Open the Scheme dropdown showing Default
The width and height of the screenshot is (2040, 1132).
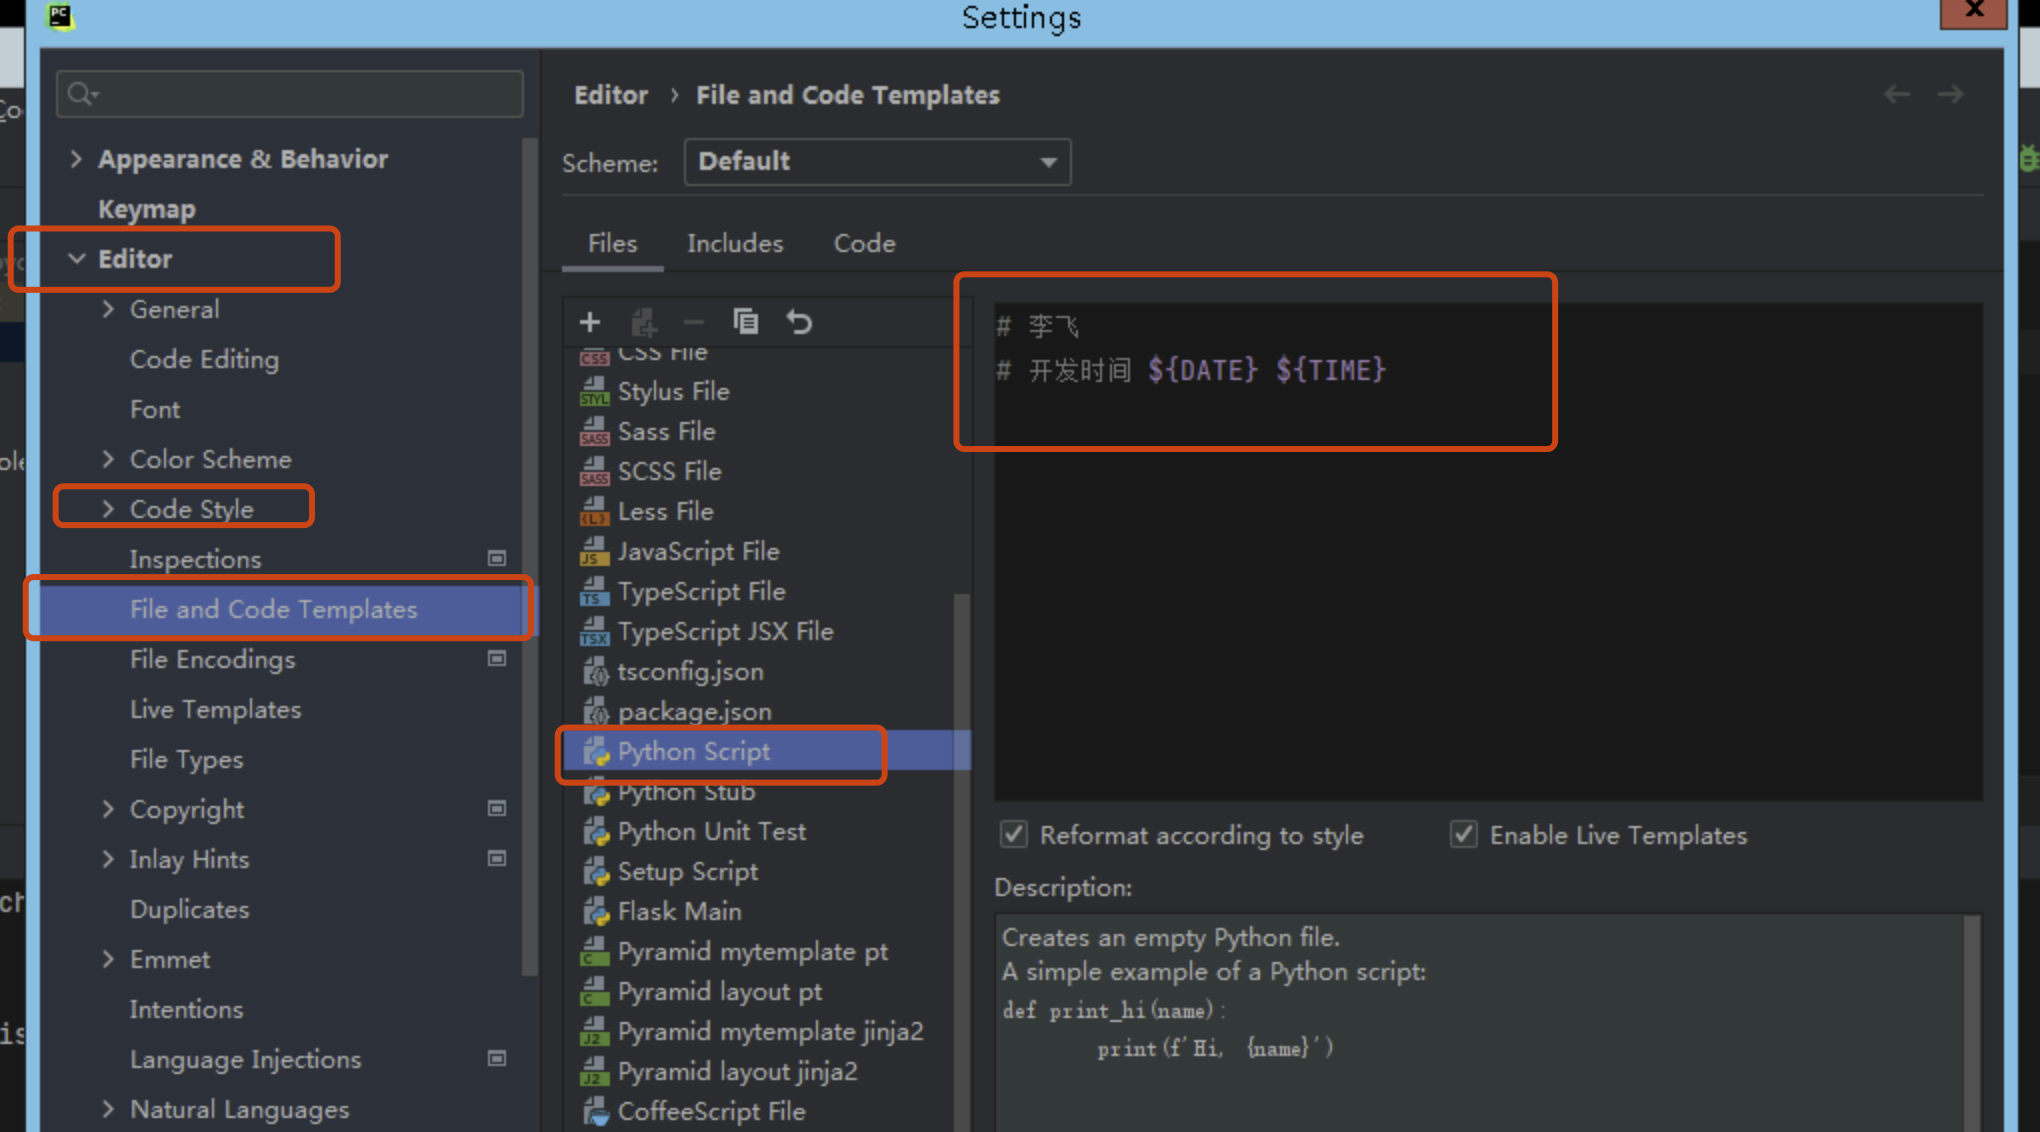877,162
